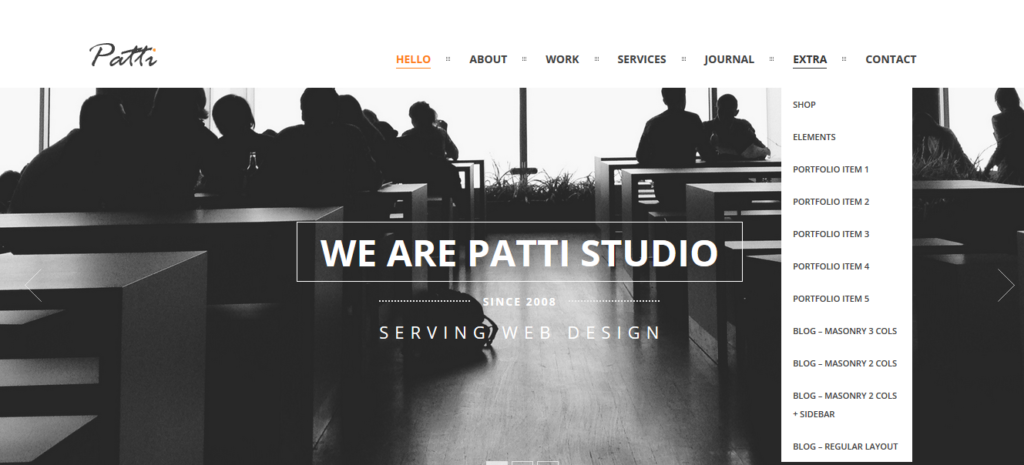Expand the Extra dropdown menu
Image resolution: width=1024 pixels, height=465 pixels.
click(810, 59)
